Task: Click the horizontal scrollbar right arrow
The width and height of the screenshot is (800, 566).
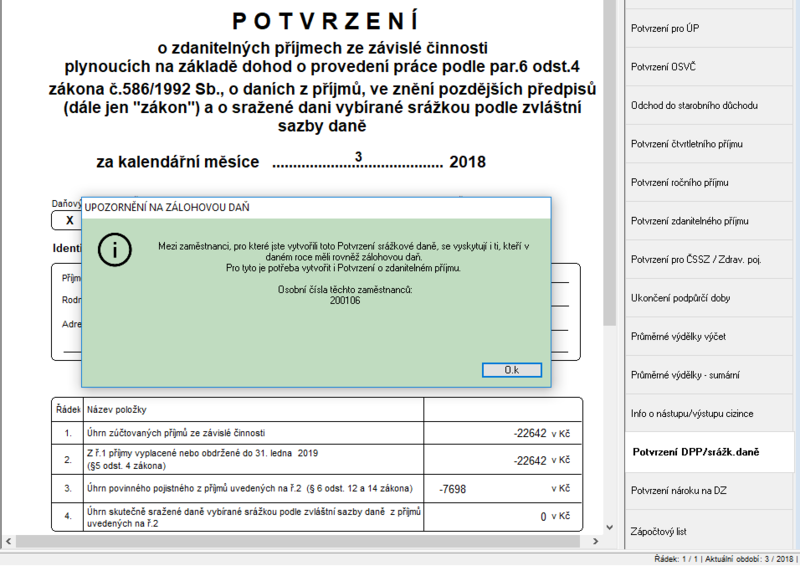Action: coord(595,541)
